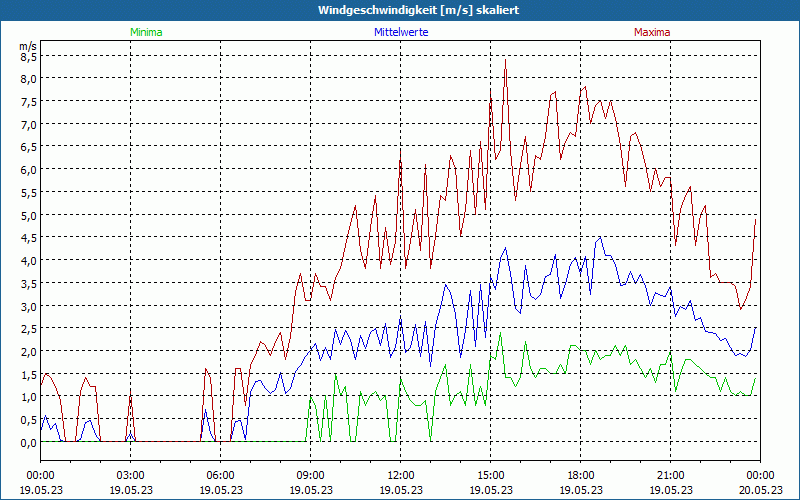Click the 20.05.23 date label
The image size is (800, 500).
(761, 490)
